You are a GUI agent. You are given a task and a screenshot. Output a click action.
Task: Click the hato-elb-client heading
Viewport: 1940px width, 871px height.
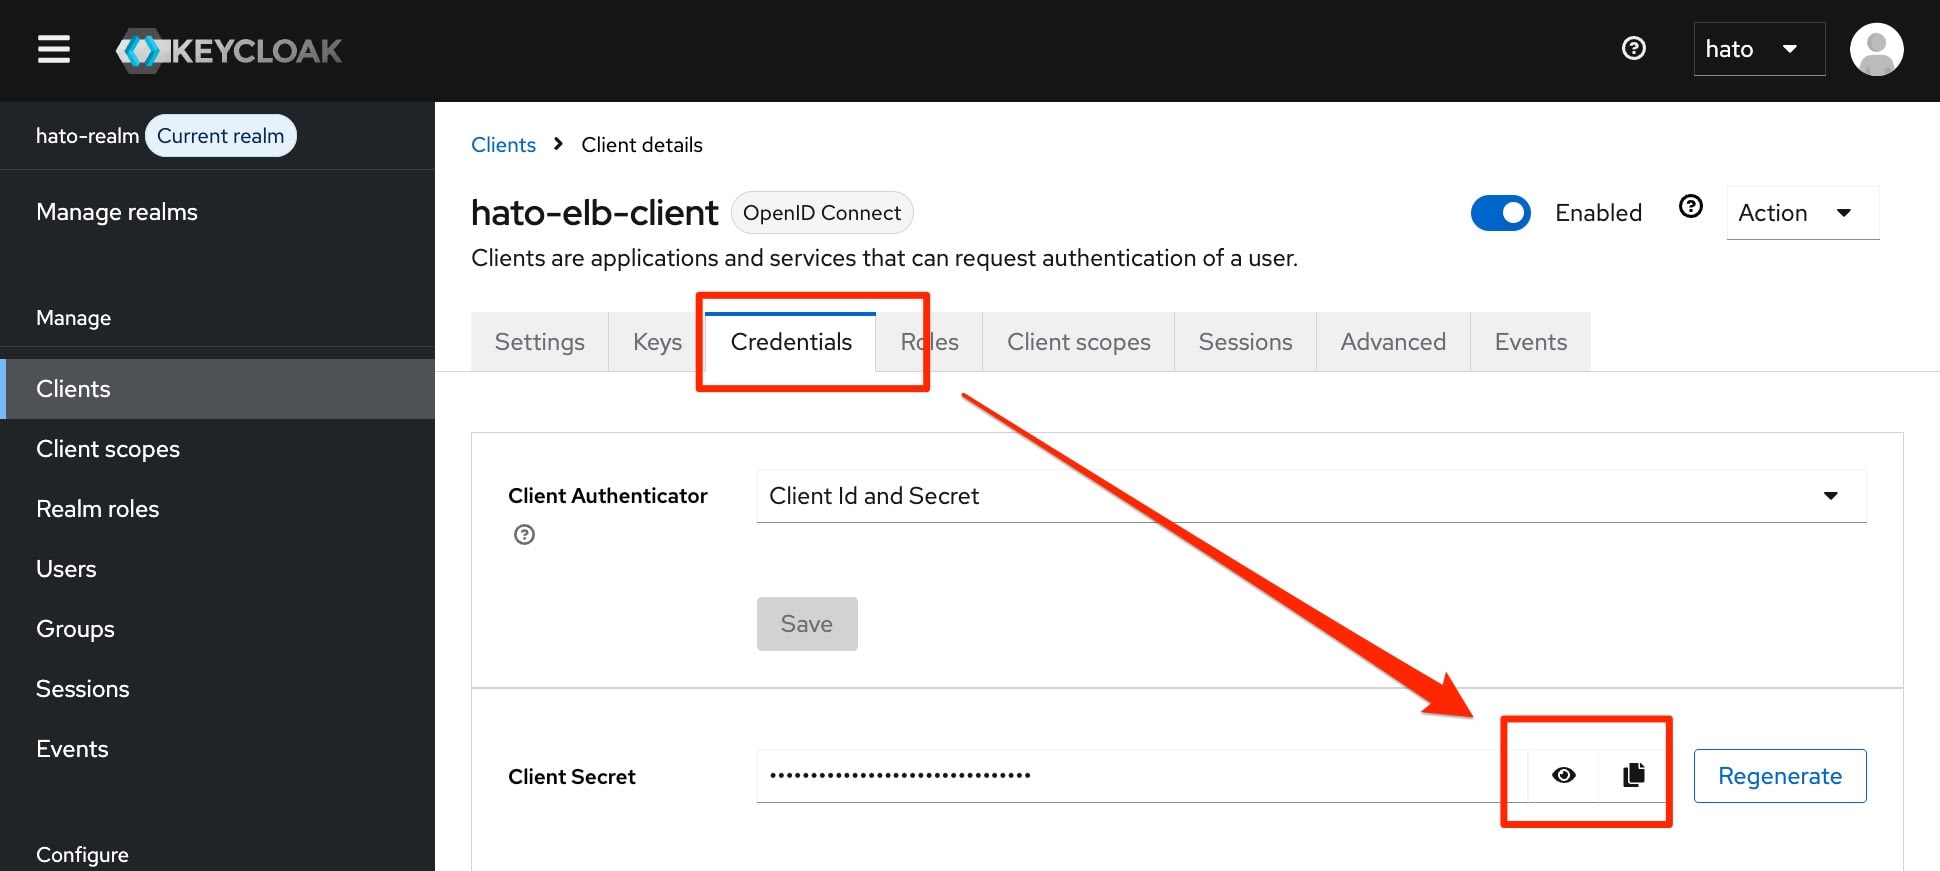pos(594,213)
